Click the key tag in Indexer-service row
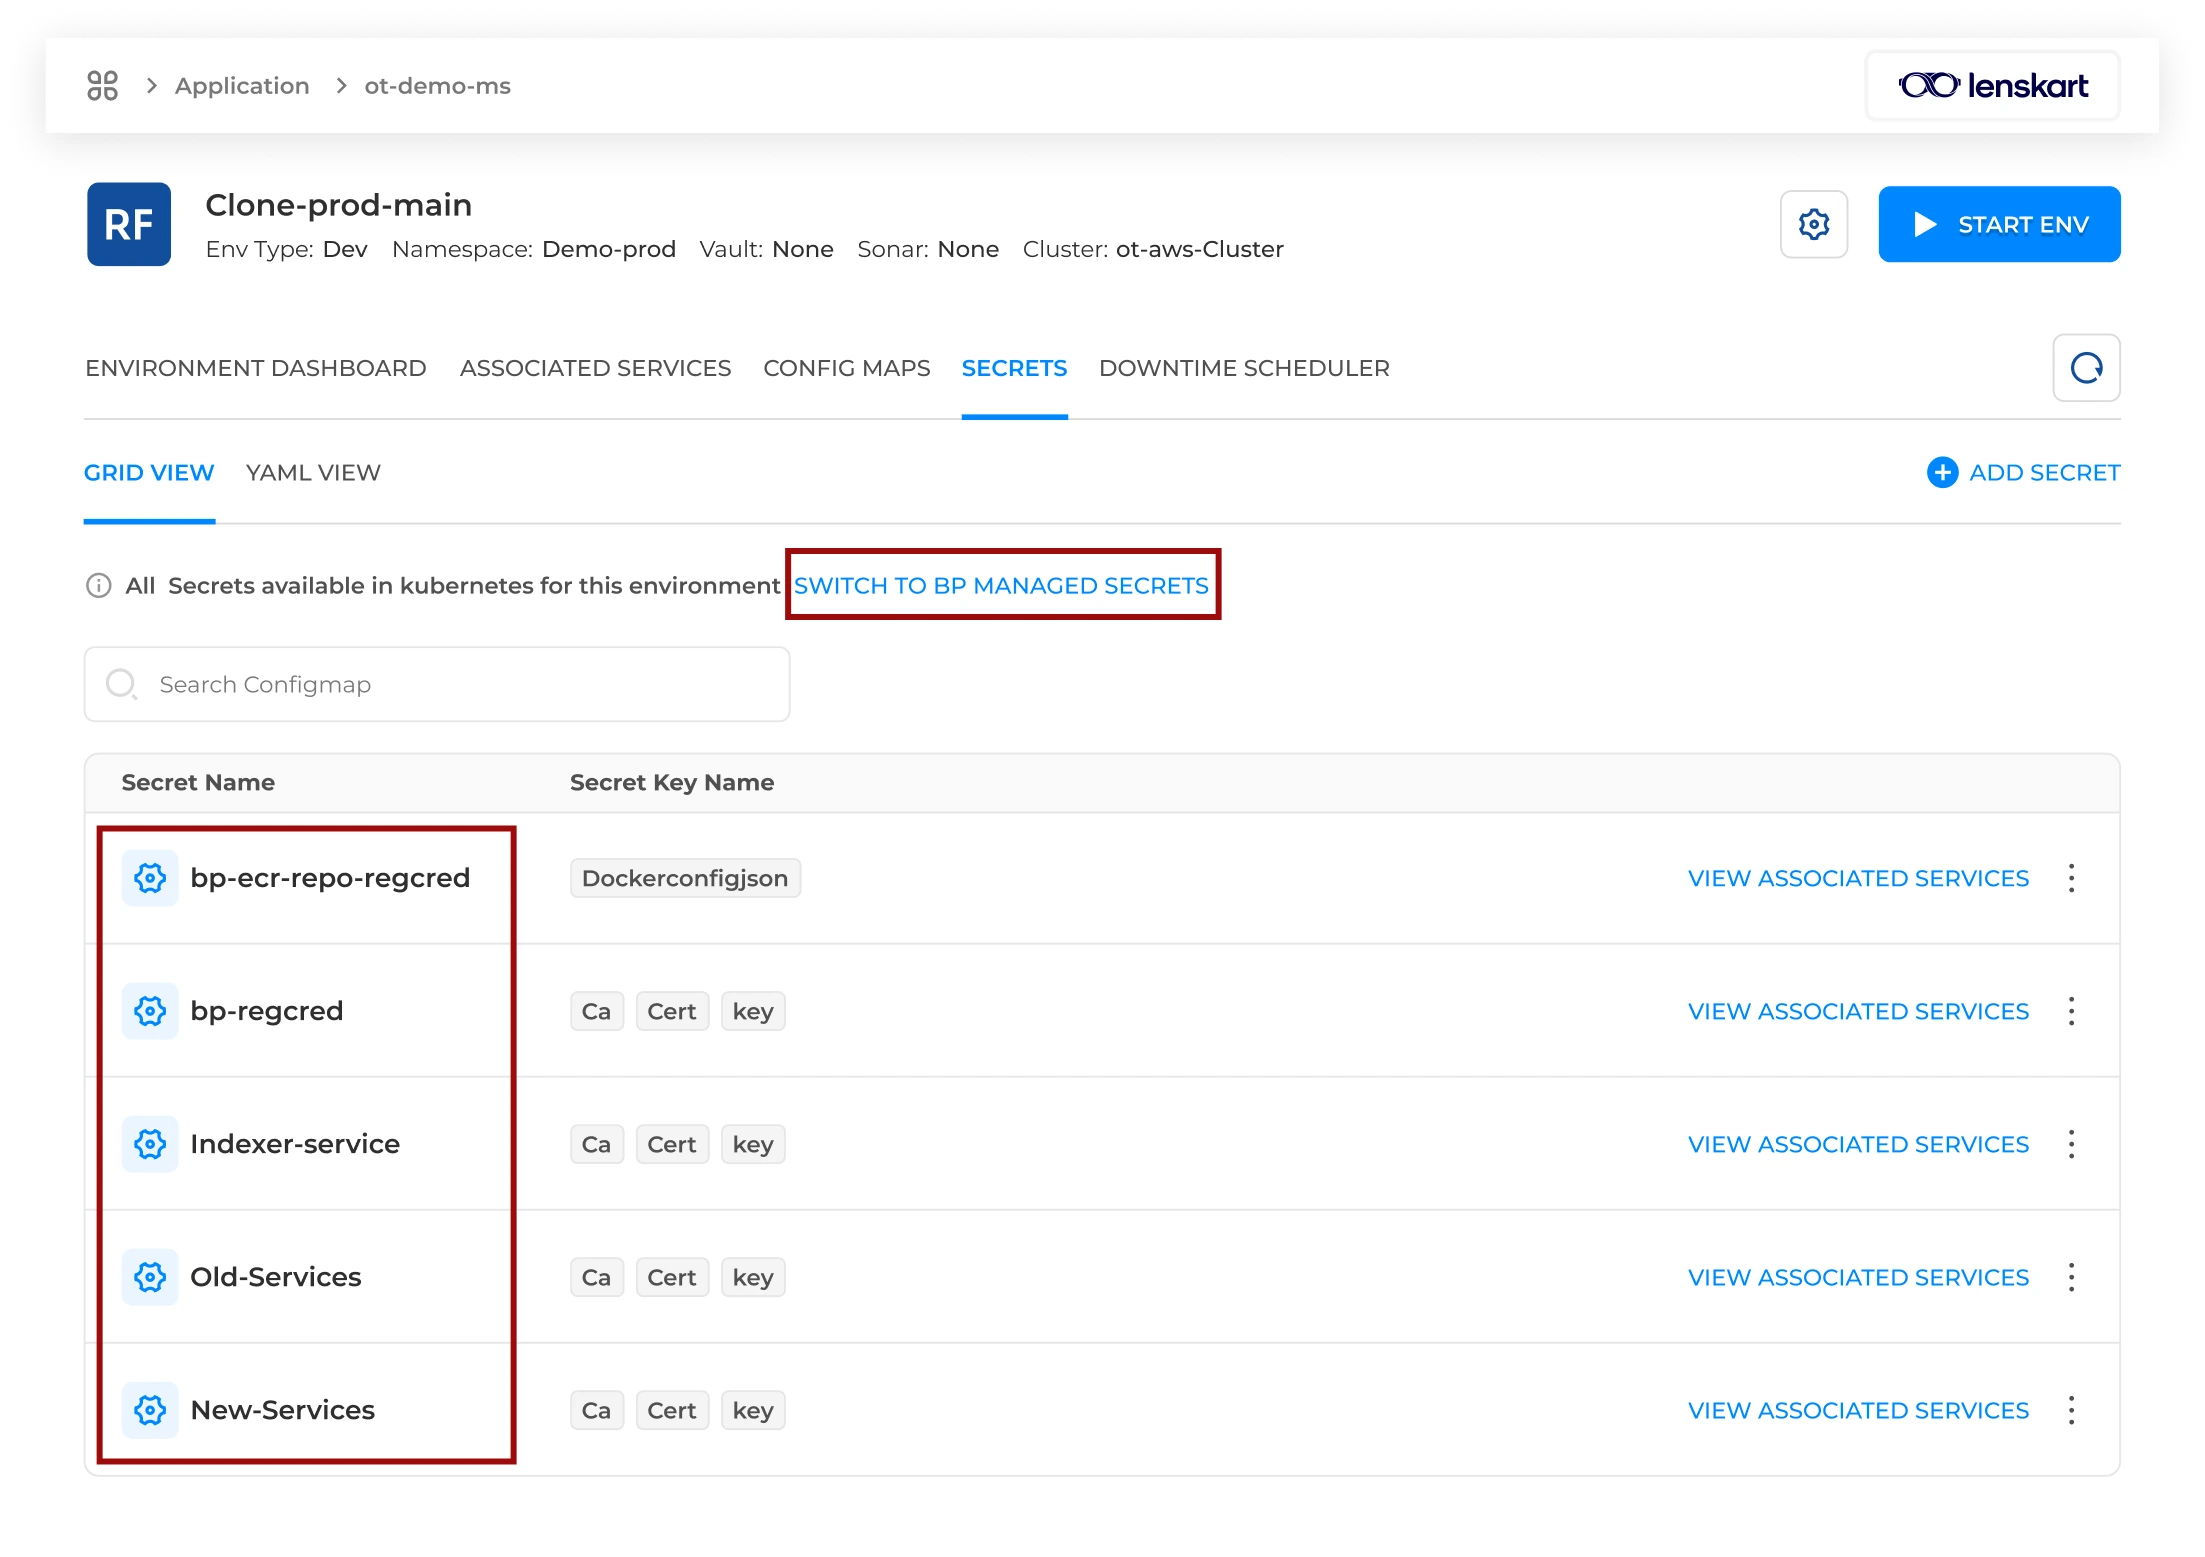The height and width of the screenshot is (1557, 2205). pyautogui.click(x=753, y=1144)
